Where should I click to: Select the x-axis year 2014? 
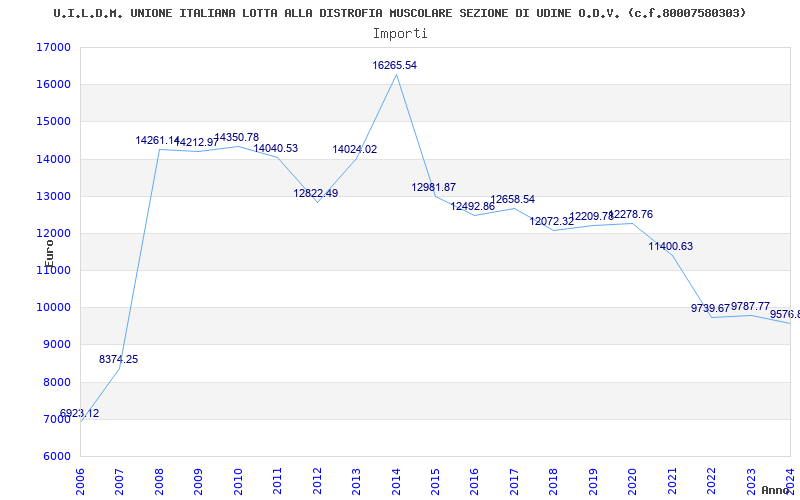point(396,482)
